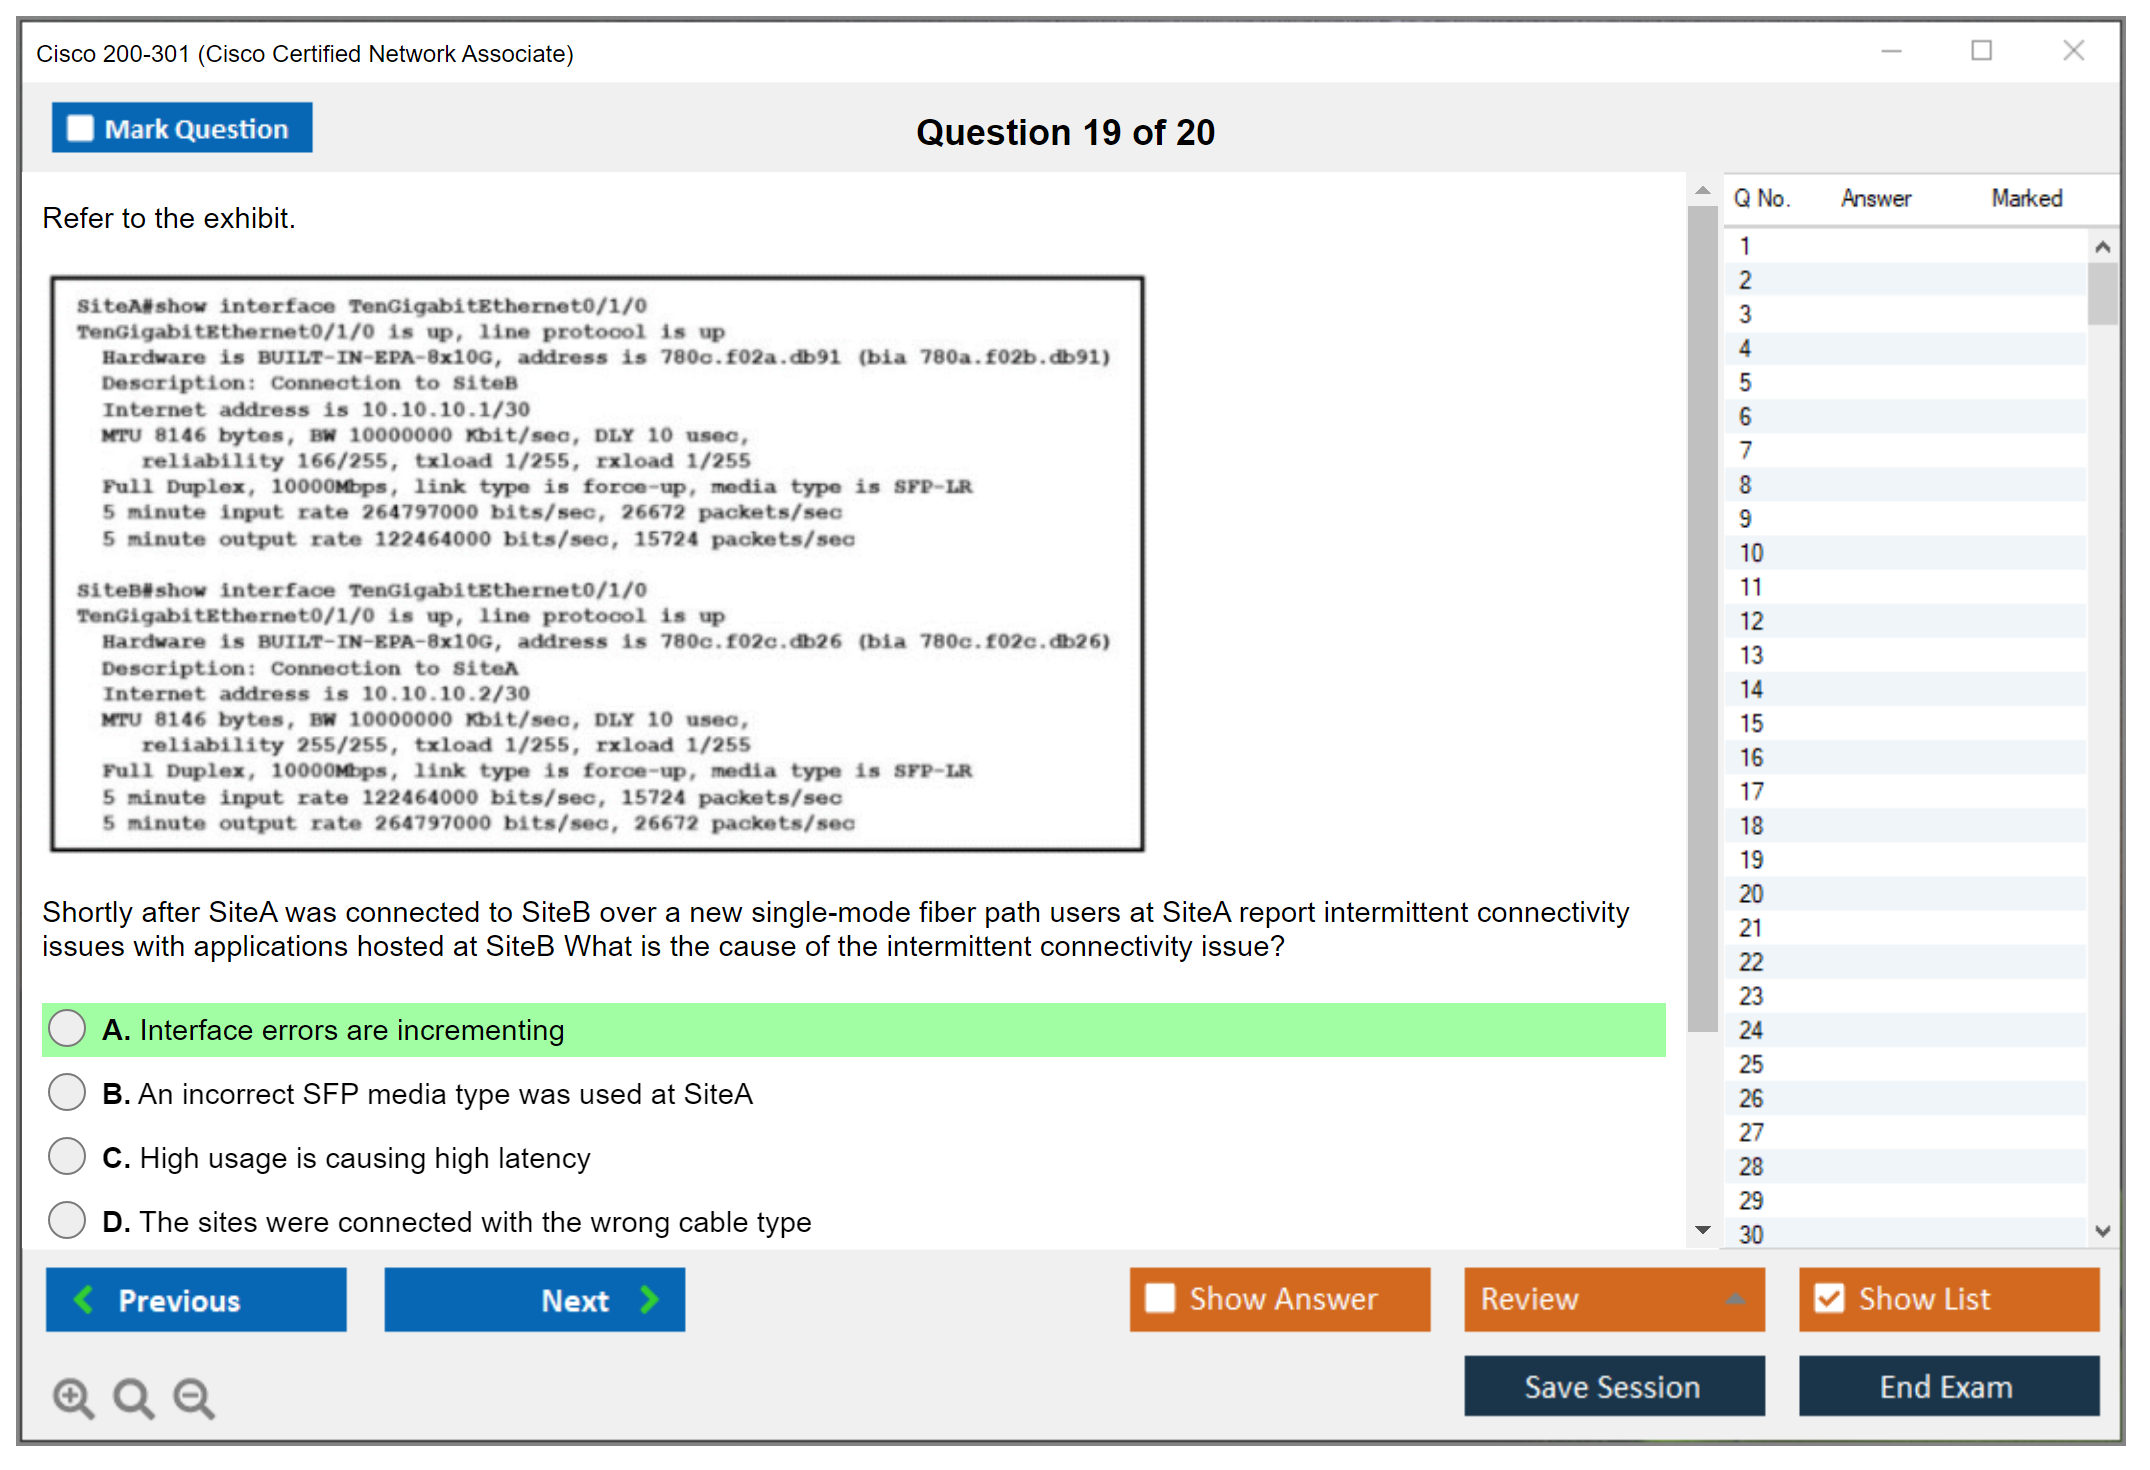Select question 19 in the list
This screenshot has height=1470, width=2150.
1752,860
